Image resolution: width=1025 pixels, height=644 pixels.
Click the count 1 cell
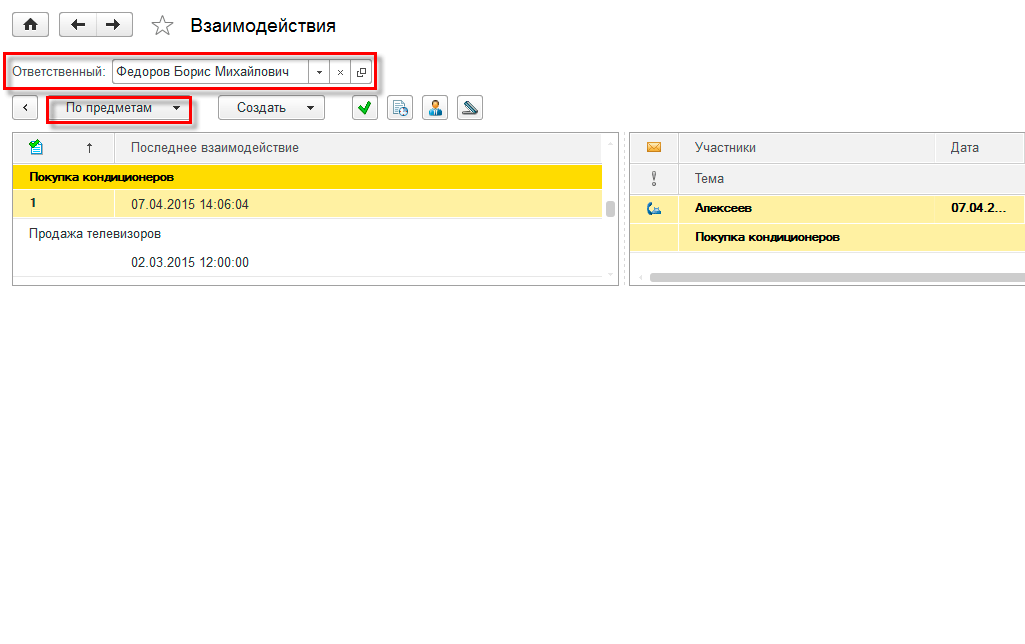(63, 204)
